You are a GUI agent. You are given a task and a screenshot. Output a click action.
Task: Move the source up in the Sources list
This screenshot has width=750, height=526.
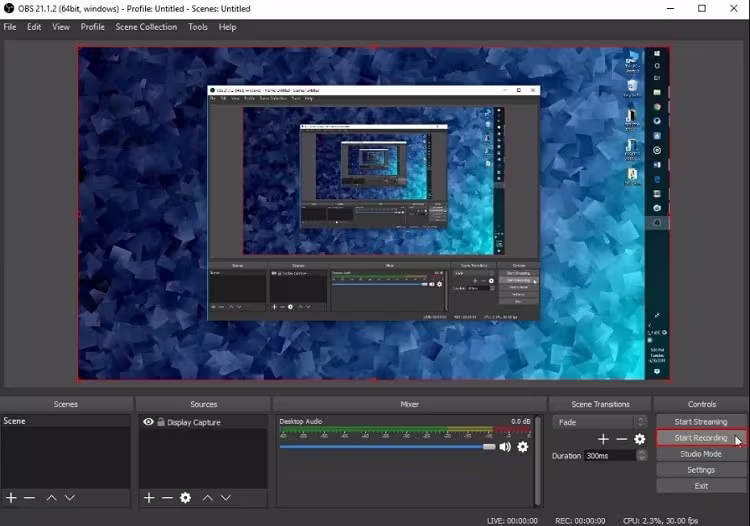[208, 498]
